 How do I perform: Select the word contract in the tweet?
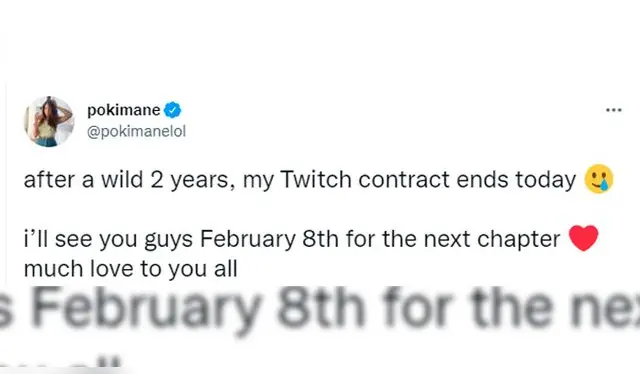click(x=404, y=180)
